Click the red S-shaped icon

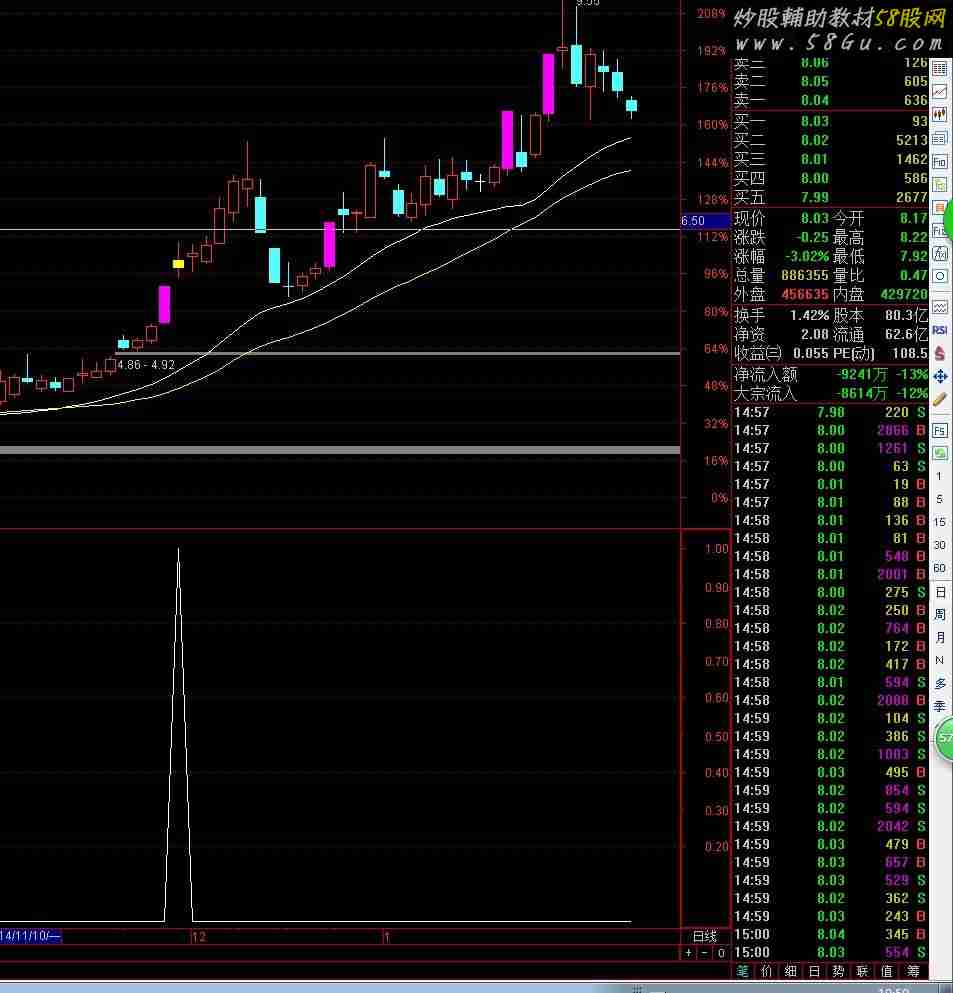(x=940, y=353)
